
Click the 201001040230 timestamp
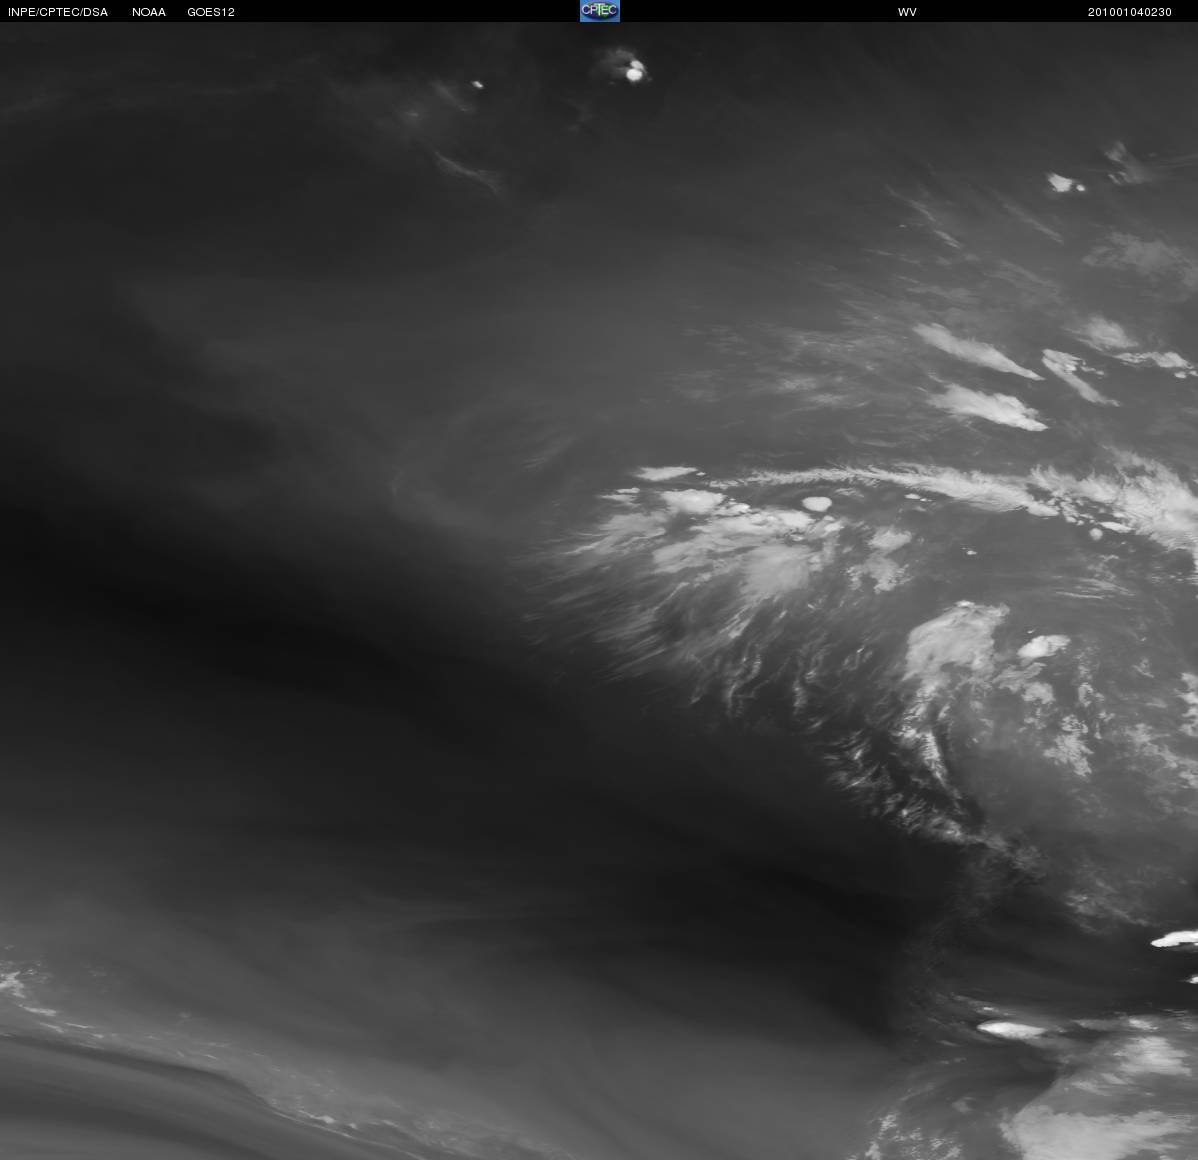click(x=1129, y=12)
